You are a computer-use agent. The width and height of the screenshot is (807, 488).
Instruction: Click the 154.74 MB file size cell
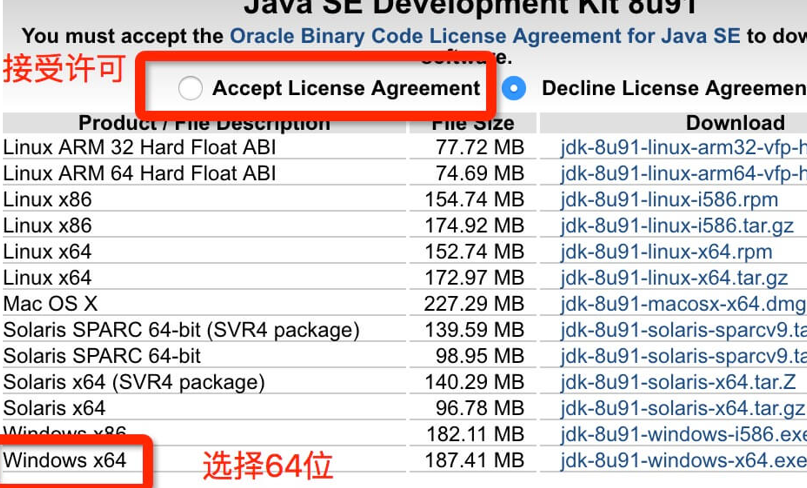[x=474, y=200]
